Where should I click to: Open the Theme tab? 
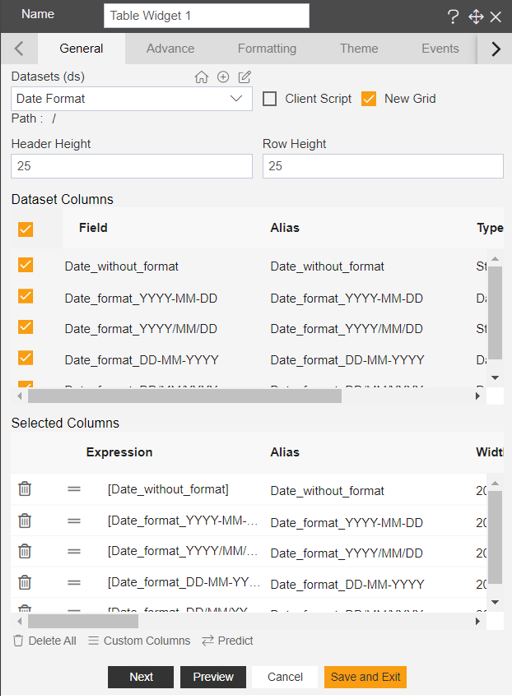(x=359, y=48)
